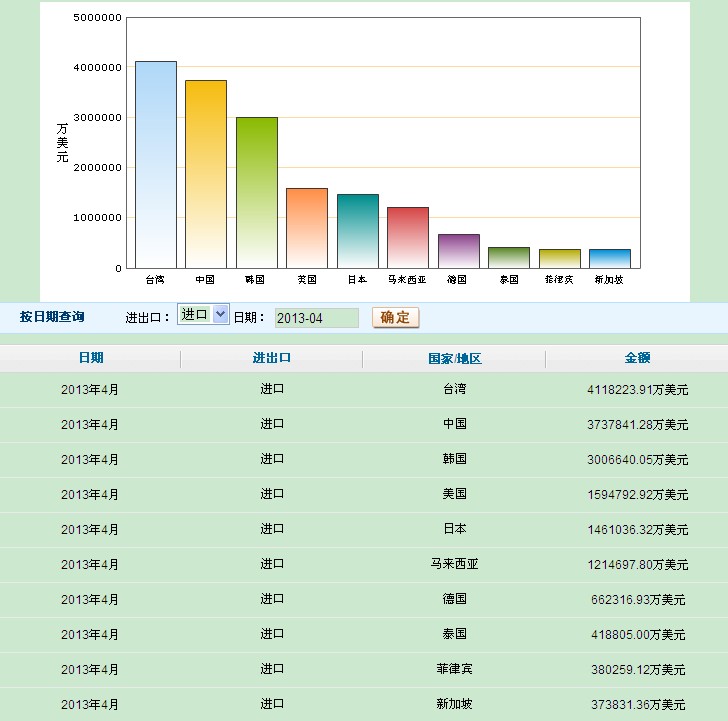Click the light blue 台湾 bar in chart
The width and height of the screenshot is (728, 721).
tap(156, 165)
